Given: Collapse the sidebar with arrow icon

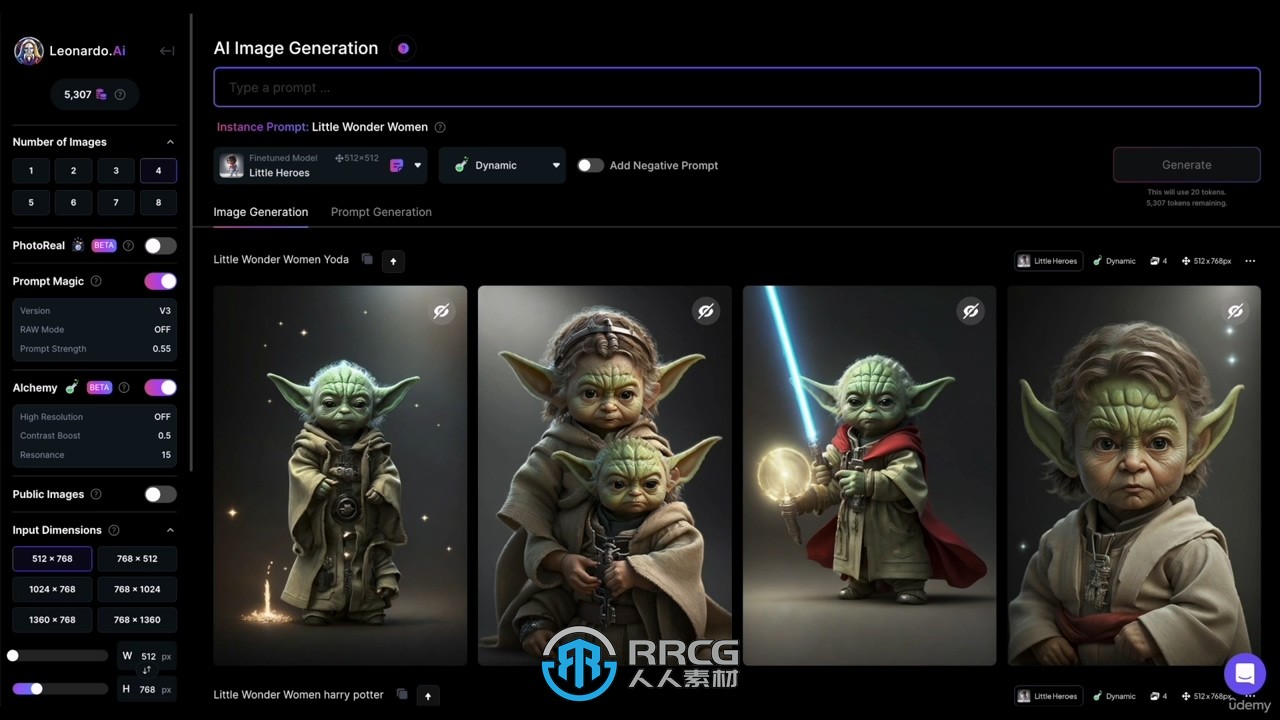Looking at the screenshot, I should [x=167, y=51].
